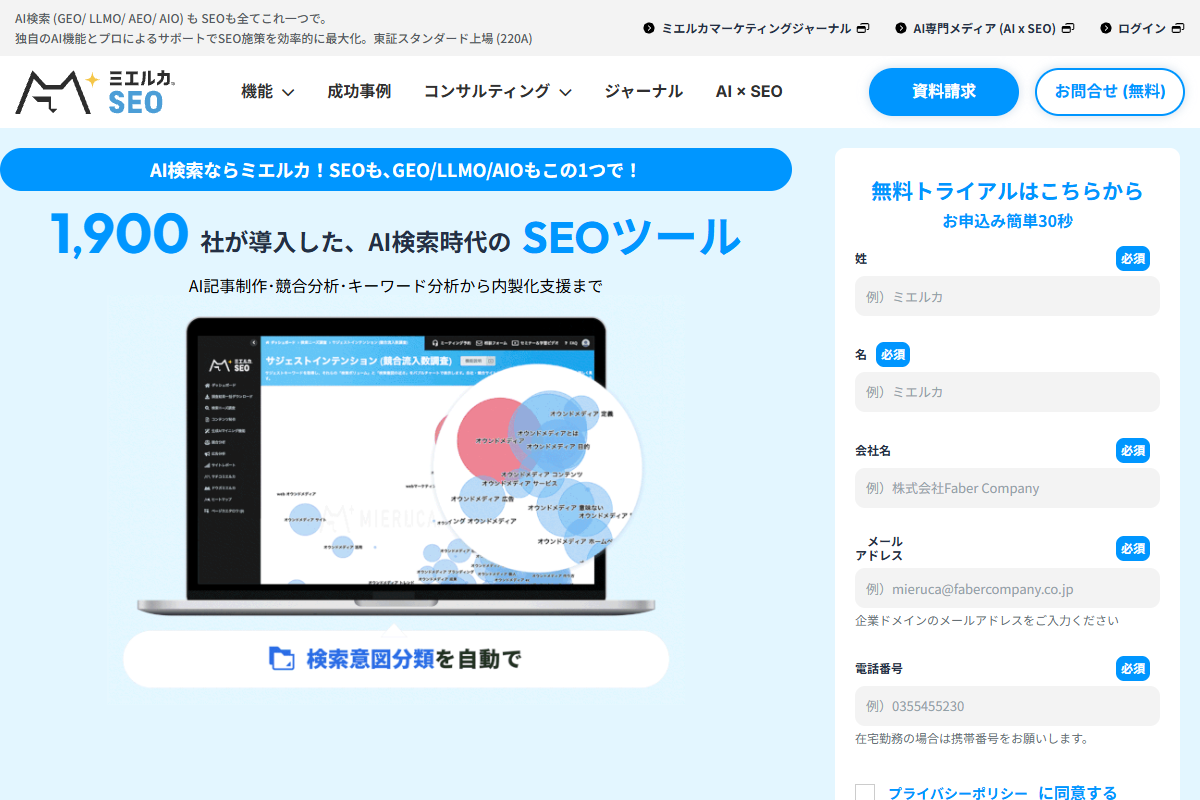Click the 検索意図分類を自動で pill
1200x800 pixels.
(x=396, y=659)
